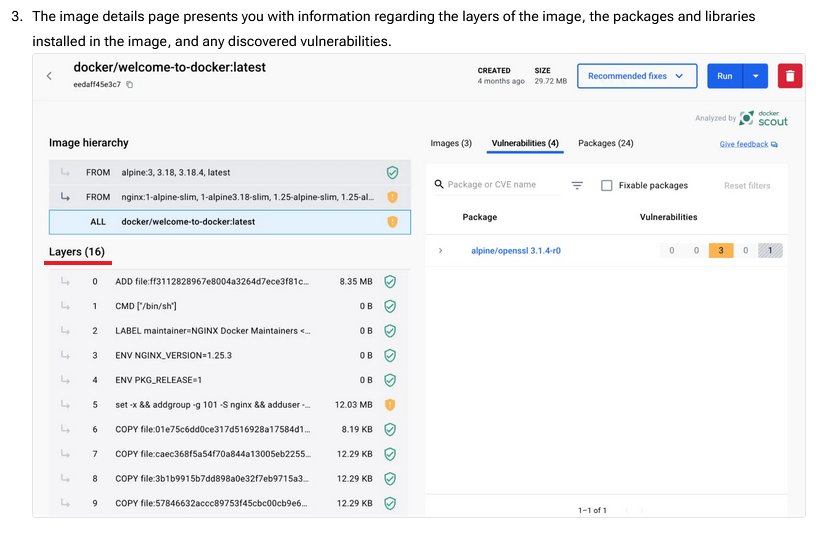Screen dimensions: 818x544
Task: Click warning shield on docker/welcome-to-docker ALL row
Action: pyautogui.click(x=392, y=222)
